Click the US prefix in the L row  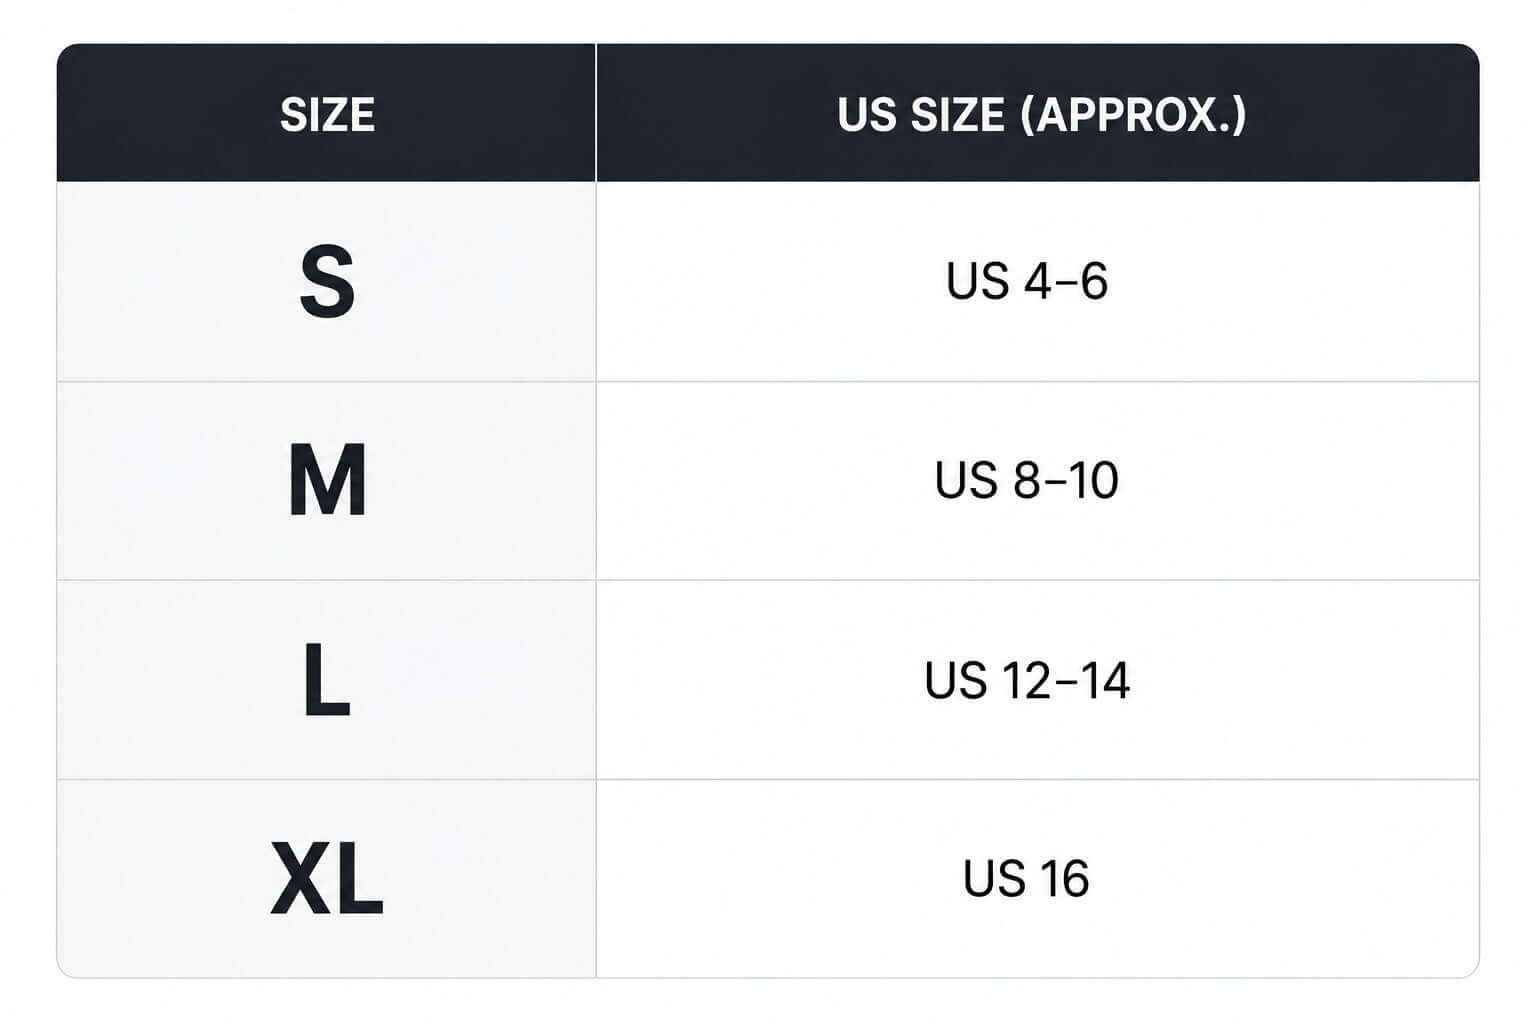(956, 680)
